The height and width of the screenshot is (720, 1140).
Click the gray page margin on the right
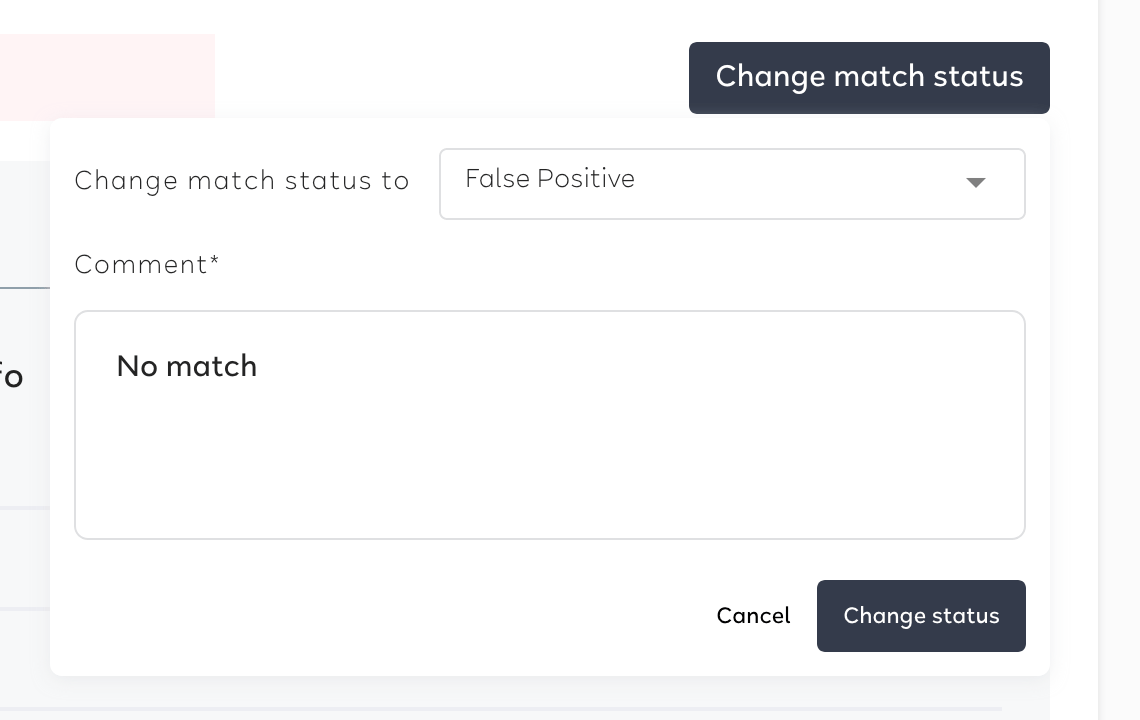point(1119,360)
